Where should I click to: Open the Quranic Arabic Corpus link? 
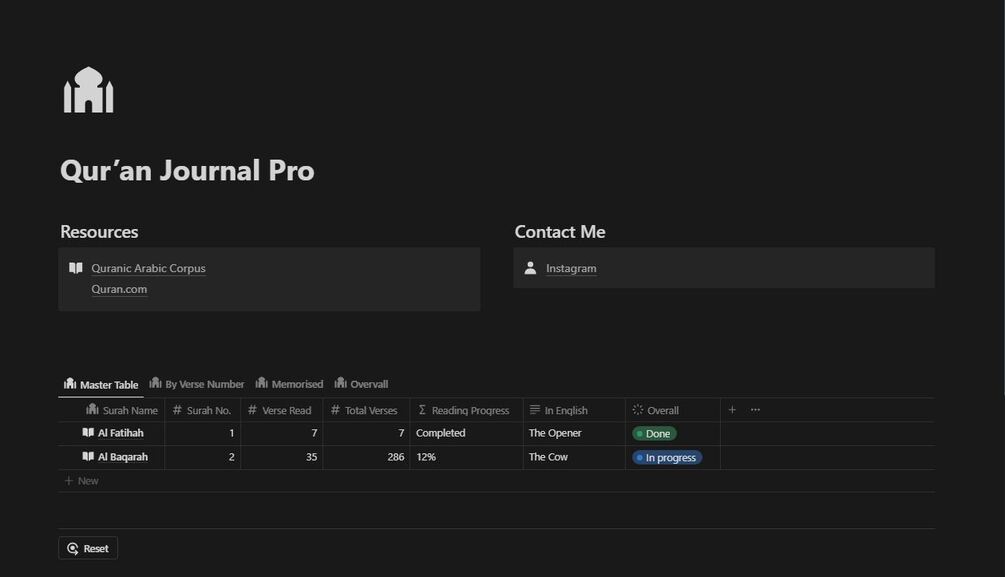[x=148, y=268]
